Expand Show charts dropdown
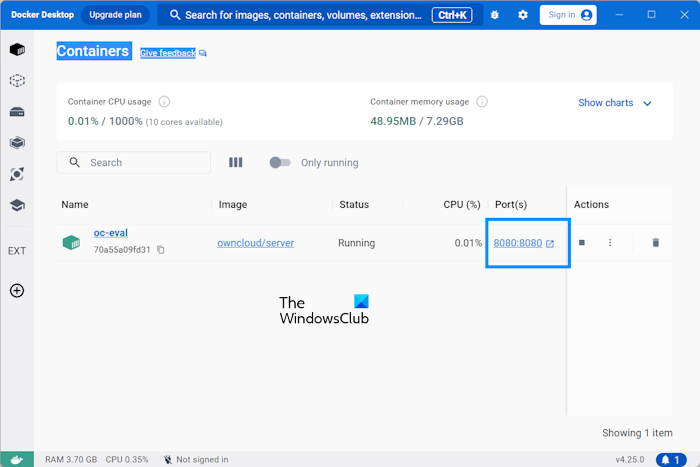700x467 pixels. [x=615, y=103]
